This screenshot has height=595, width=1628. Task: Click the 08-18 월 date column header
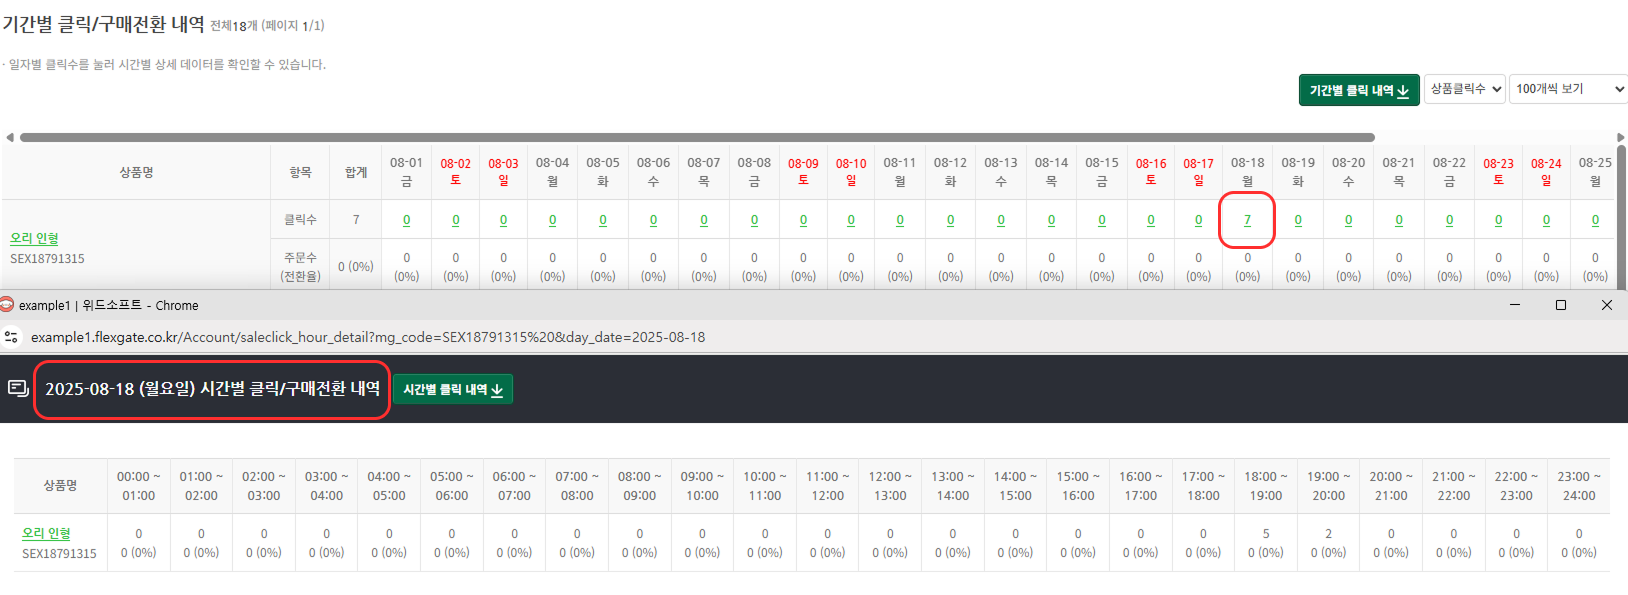(x=1247, y=172)
